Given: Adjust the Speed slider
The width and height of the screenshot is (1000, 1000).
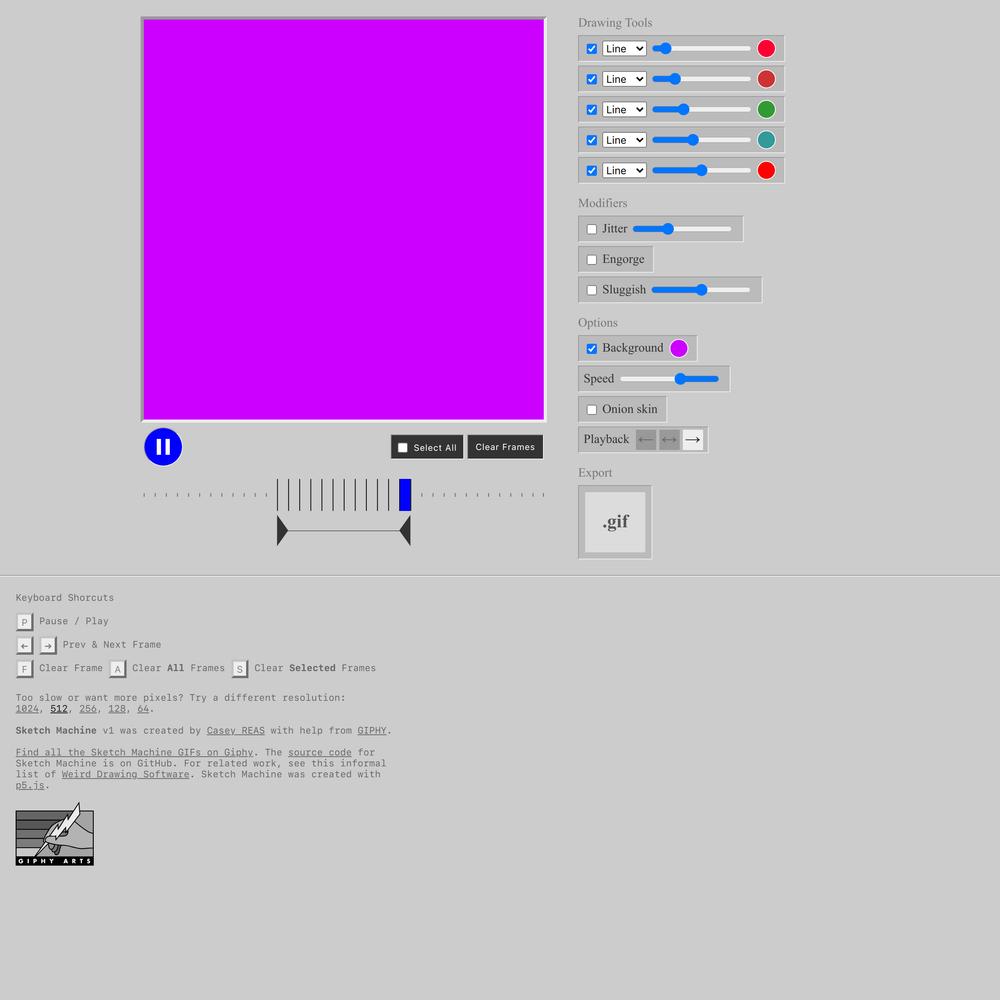Looking at the screenshot, I should tap(669, 379).
